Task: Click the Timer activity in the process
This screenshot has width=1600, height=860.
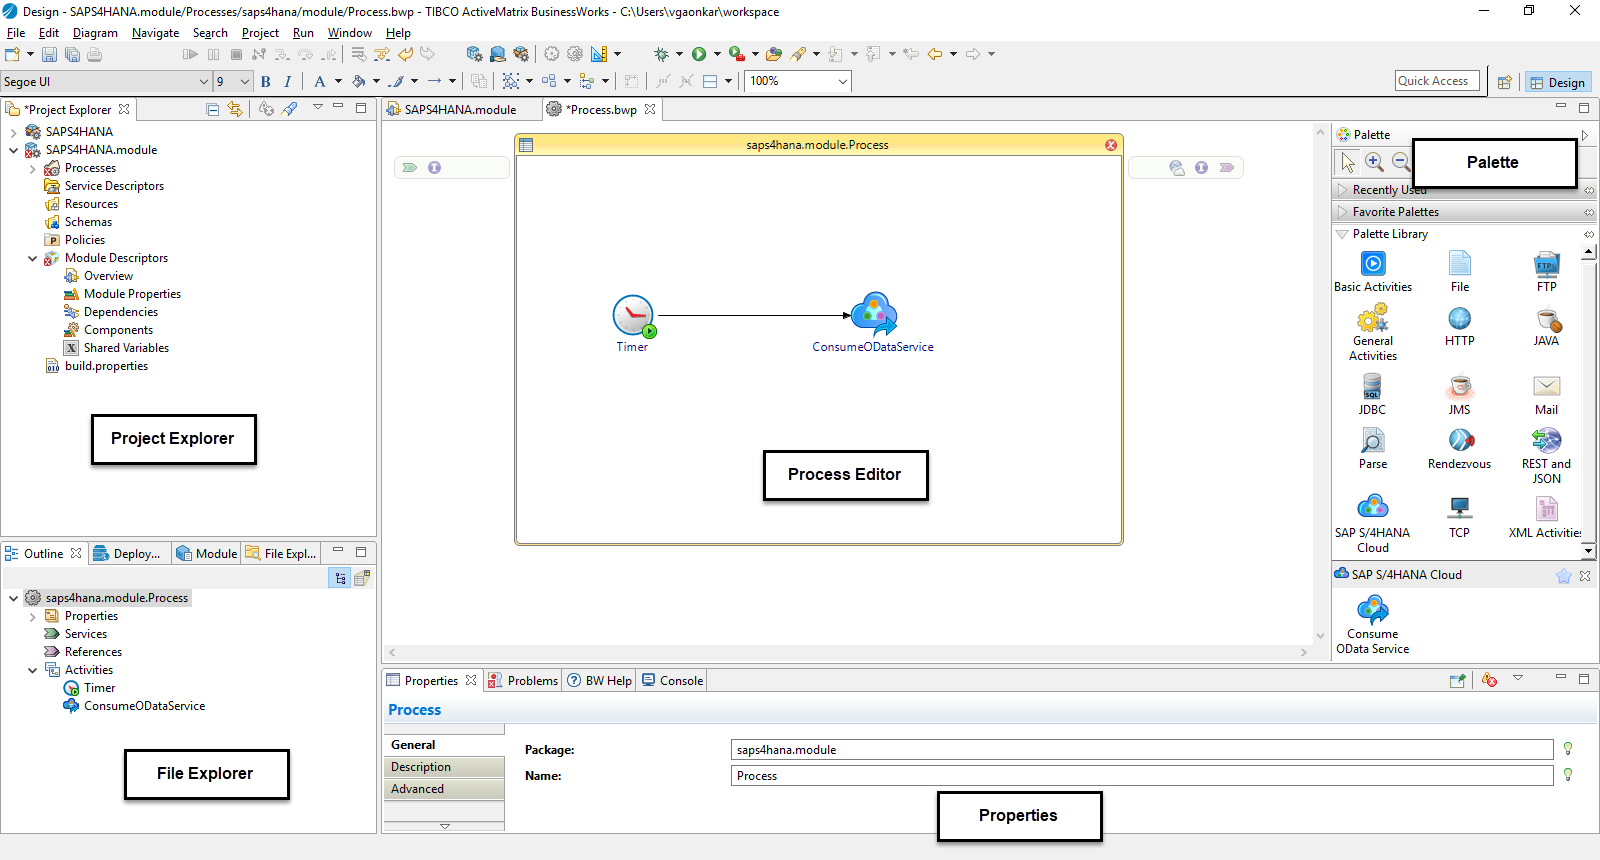Action: pos(632,315)
